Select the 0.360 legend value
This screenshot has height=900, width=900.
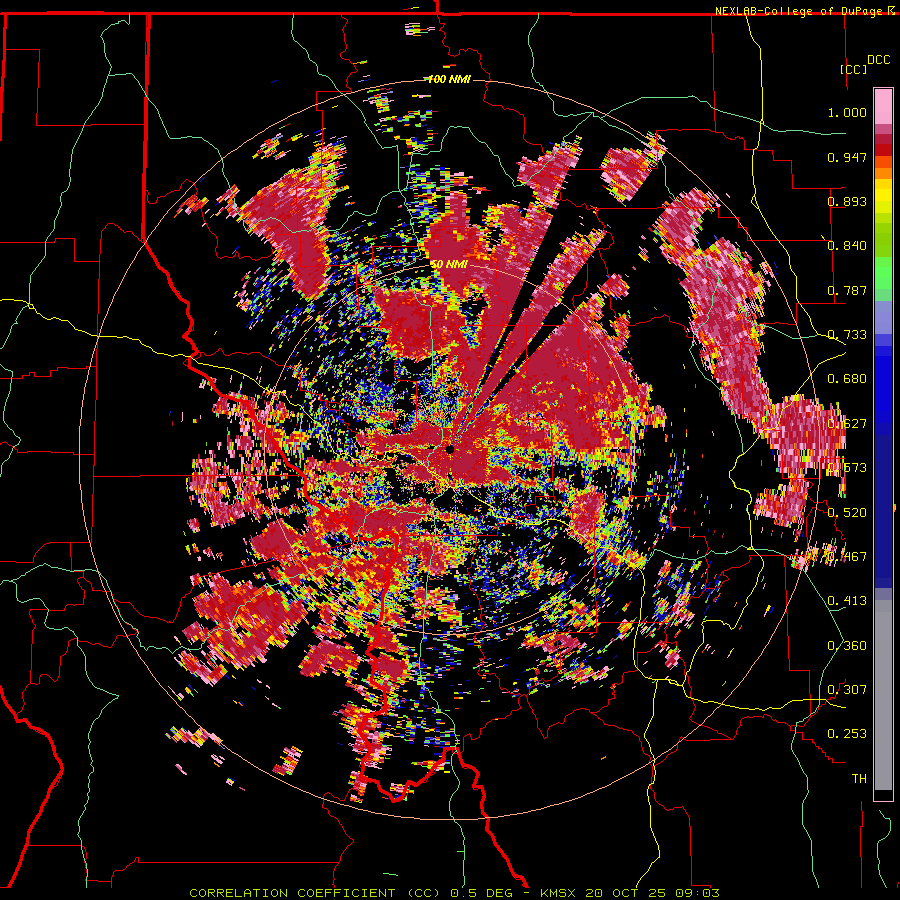[847, 645]
